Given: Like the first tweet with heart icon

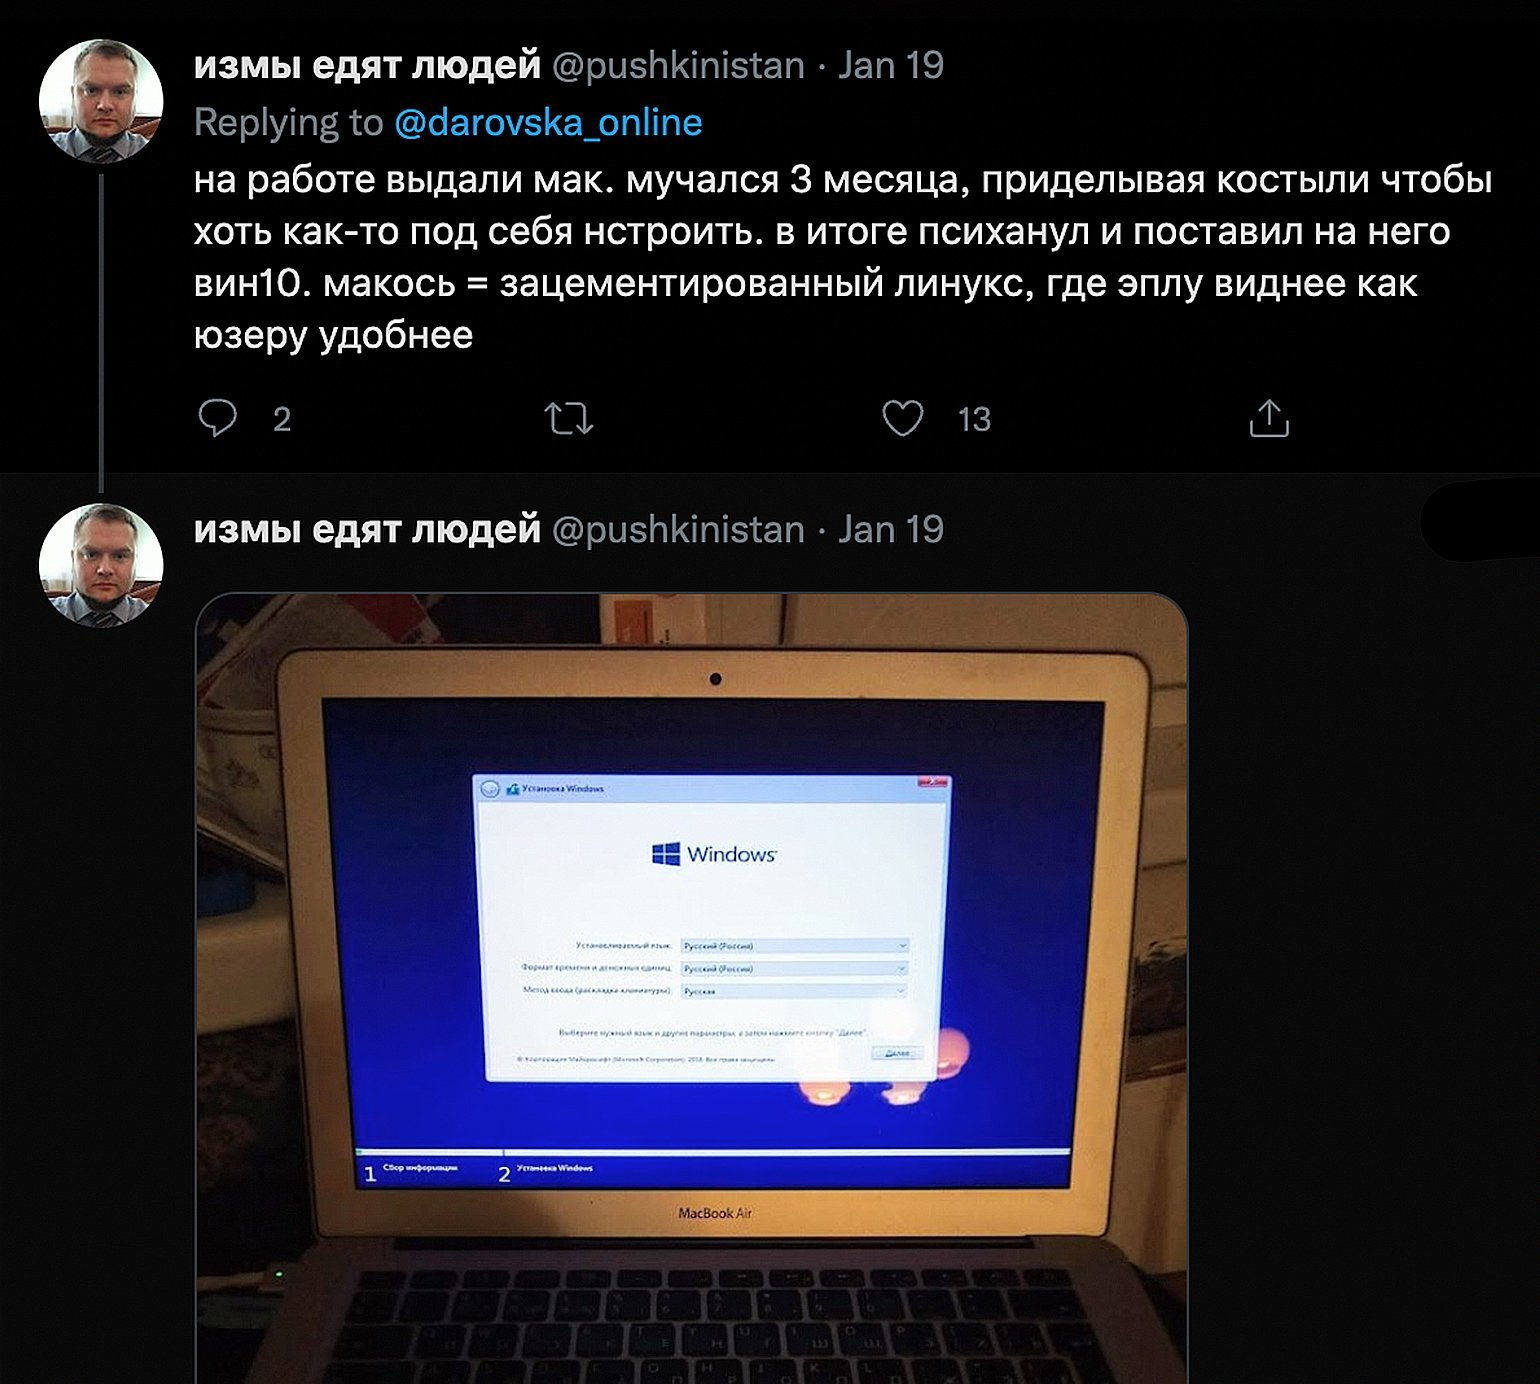Looking at the screenshot, I should coord(903,418).
